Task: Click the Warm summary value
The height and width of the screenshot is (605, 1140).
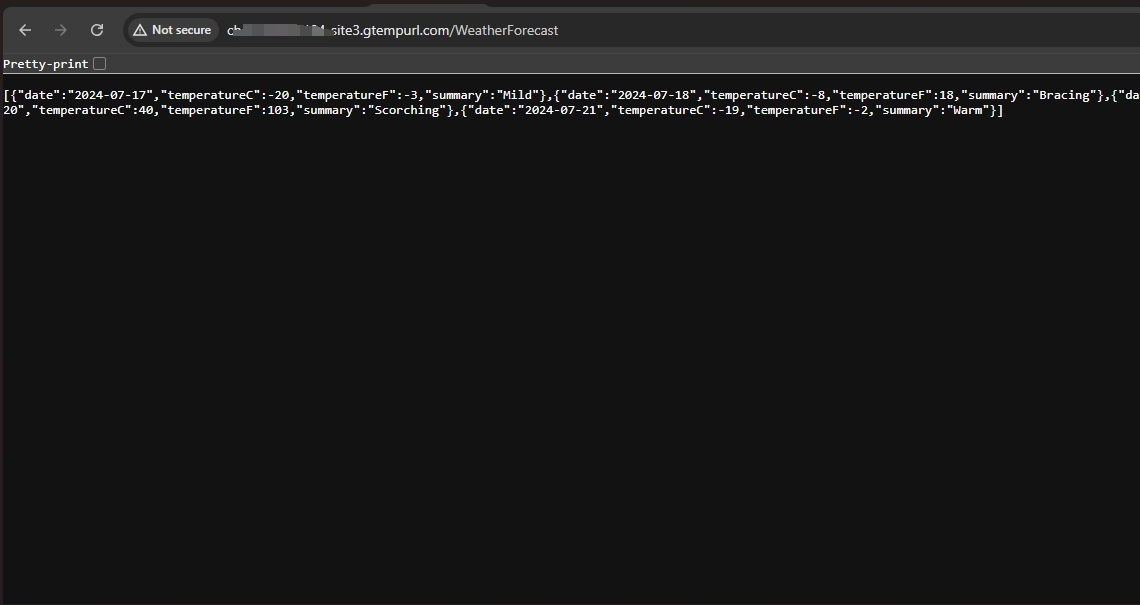Action: (x=966, y=110)
